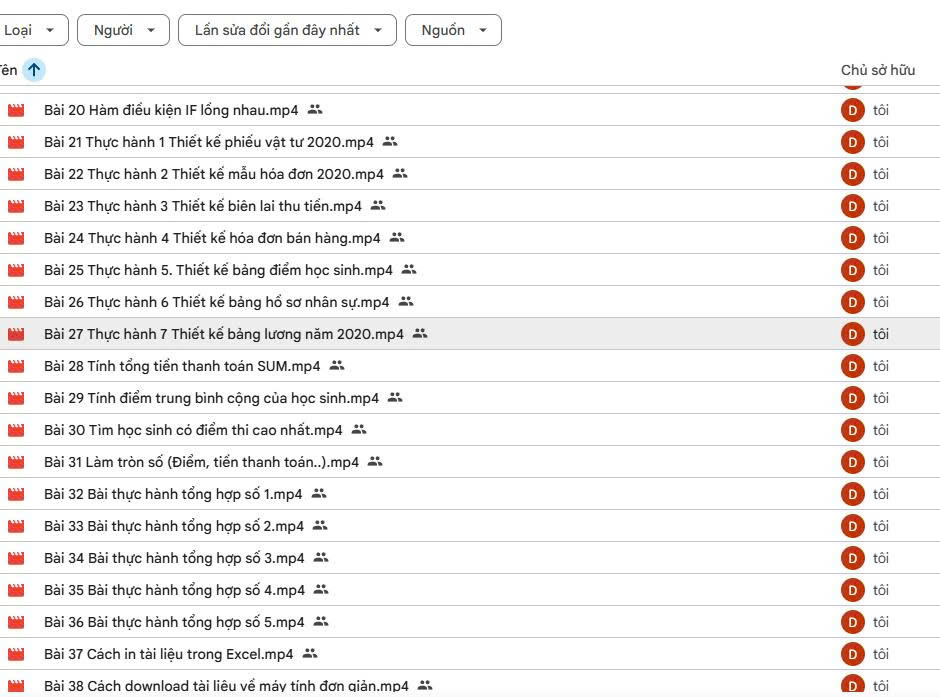The height and width of the screenshot is (697, 940).
Task: Click shared icon next to Bài 37 file
Action: [310, 654]
